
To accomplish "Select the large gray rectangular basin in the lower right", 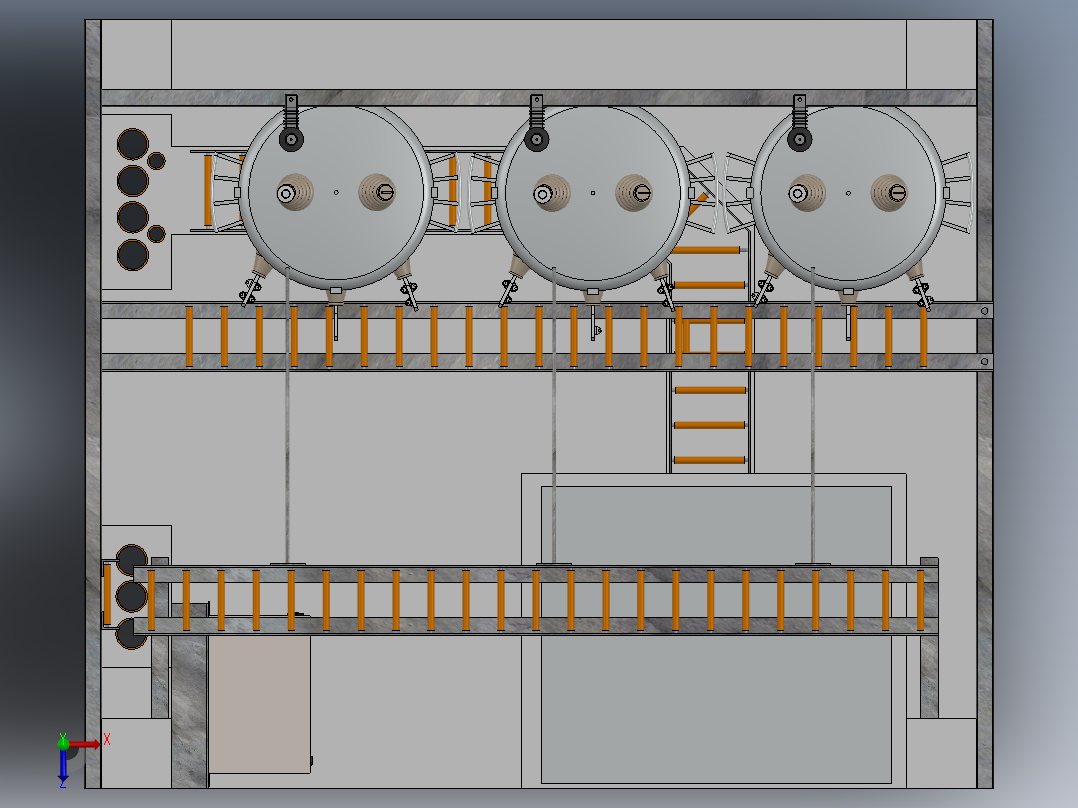I will (x=716, y=634).
